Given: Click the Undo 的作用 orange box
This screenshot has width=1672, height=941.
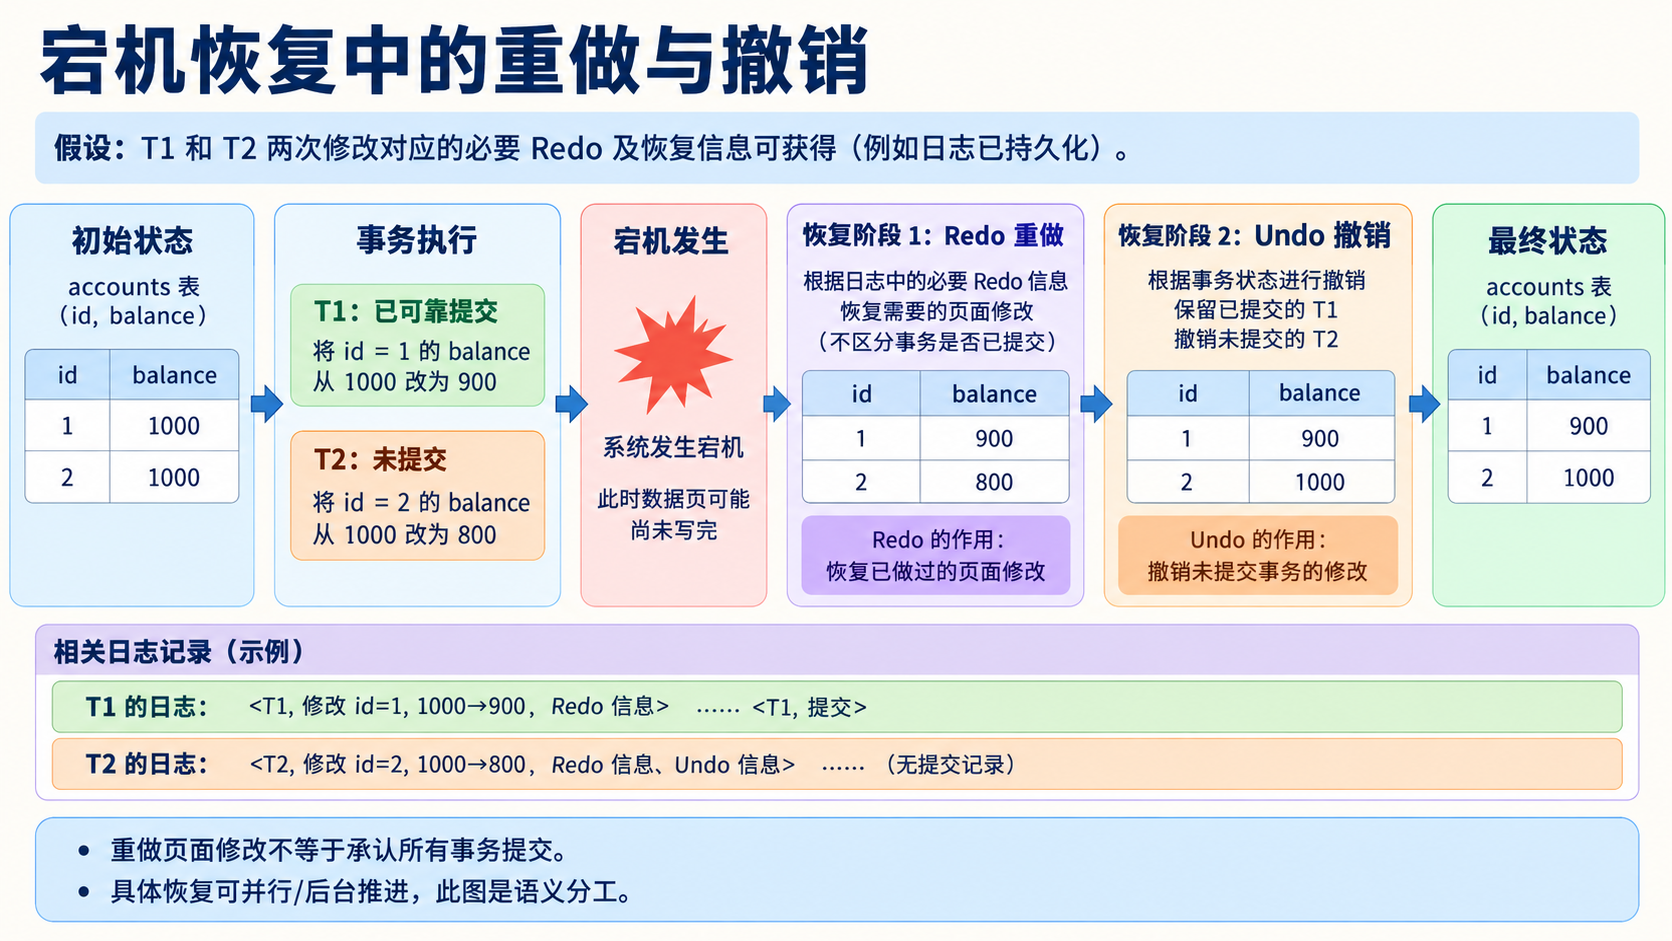Looking at the screenshot, I should coord(1257,555).
